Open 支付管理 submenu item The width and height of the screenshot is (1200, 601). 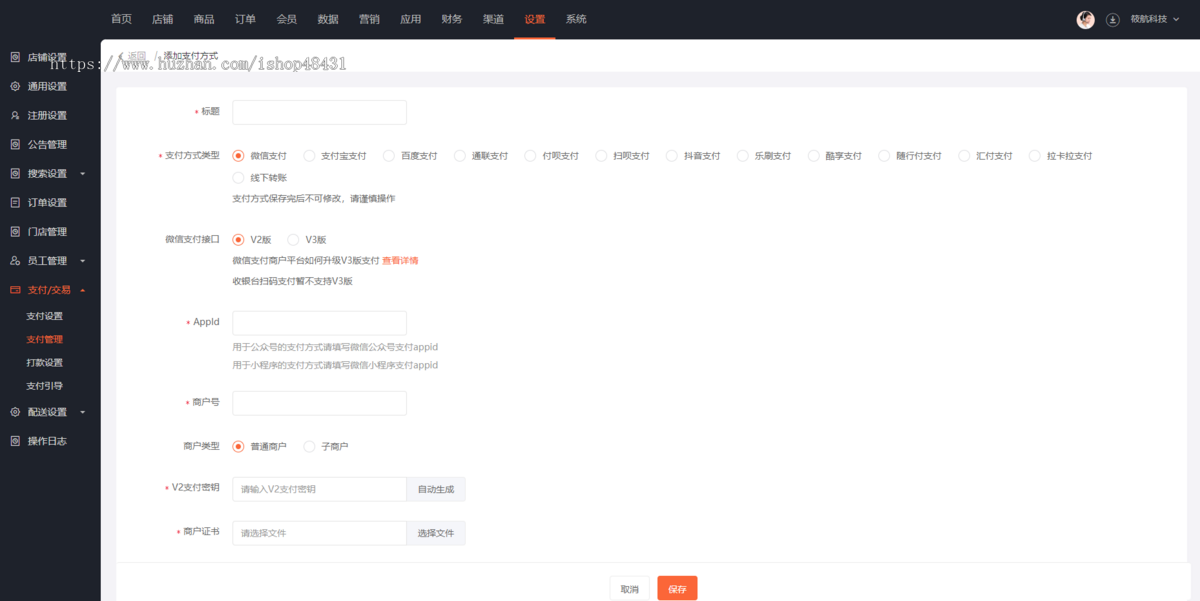(44, 339)
